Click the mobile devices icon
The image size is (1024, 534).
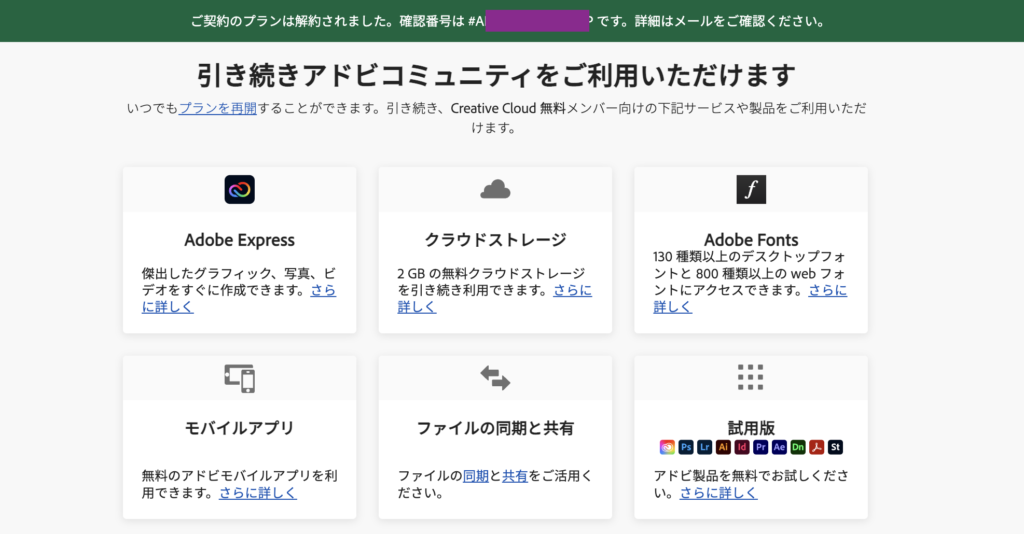240,378
